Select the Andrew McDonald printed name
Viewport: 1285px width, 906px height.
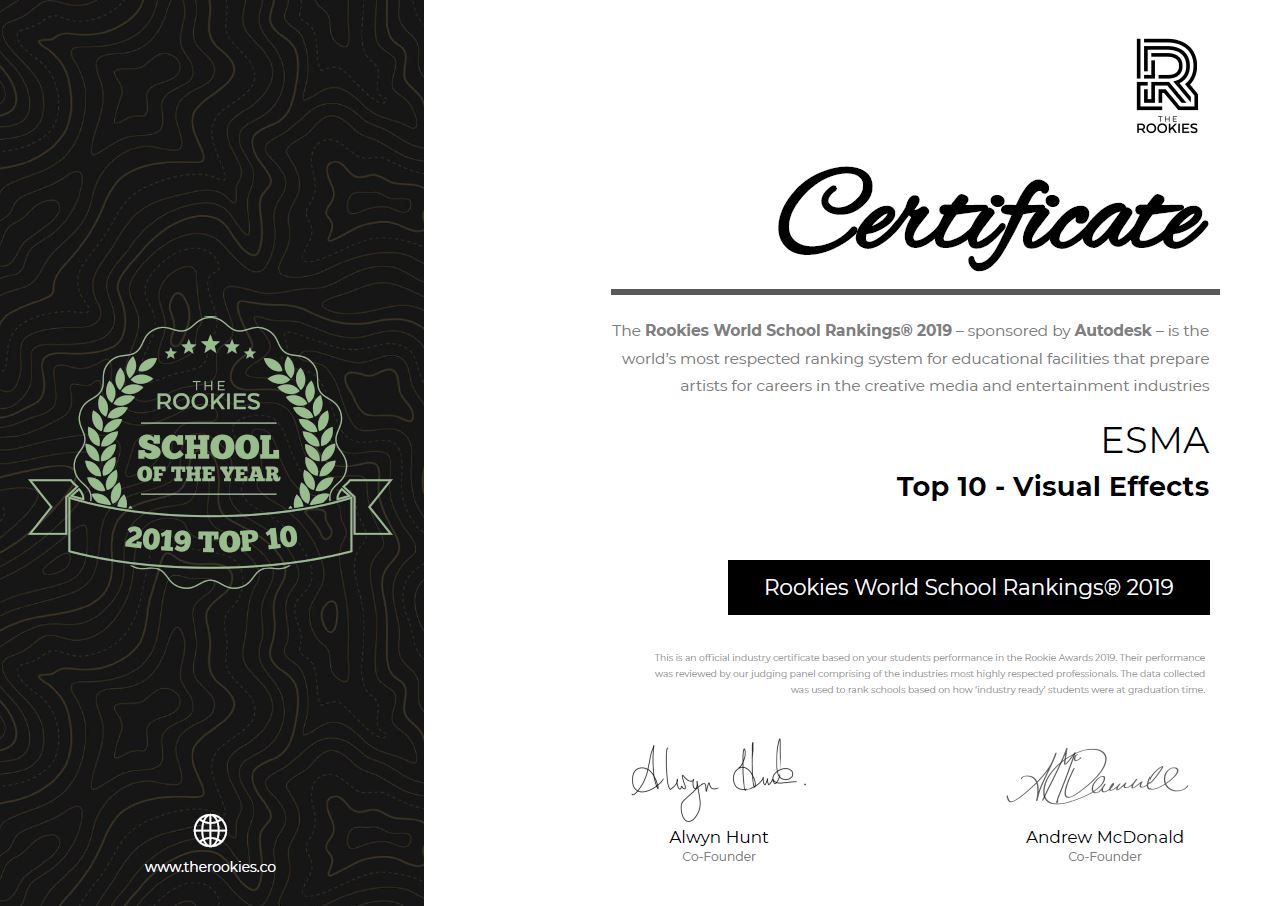1105,837
